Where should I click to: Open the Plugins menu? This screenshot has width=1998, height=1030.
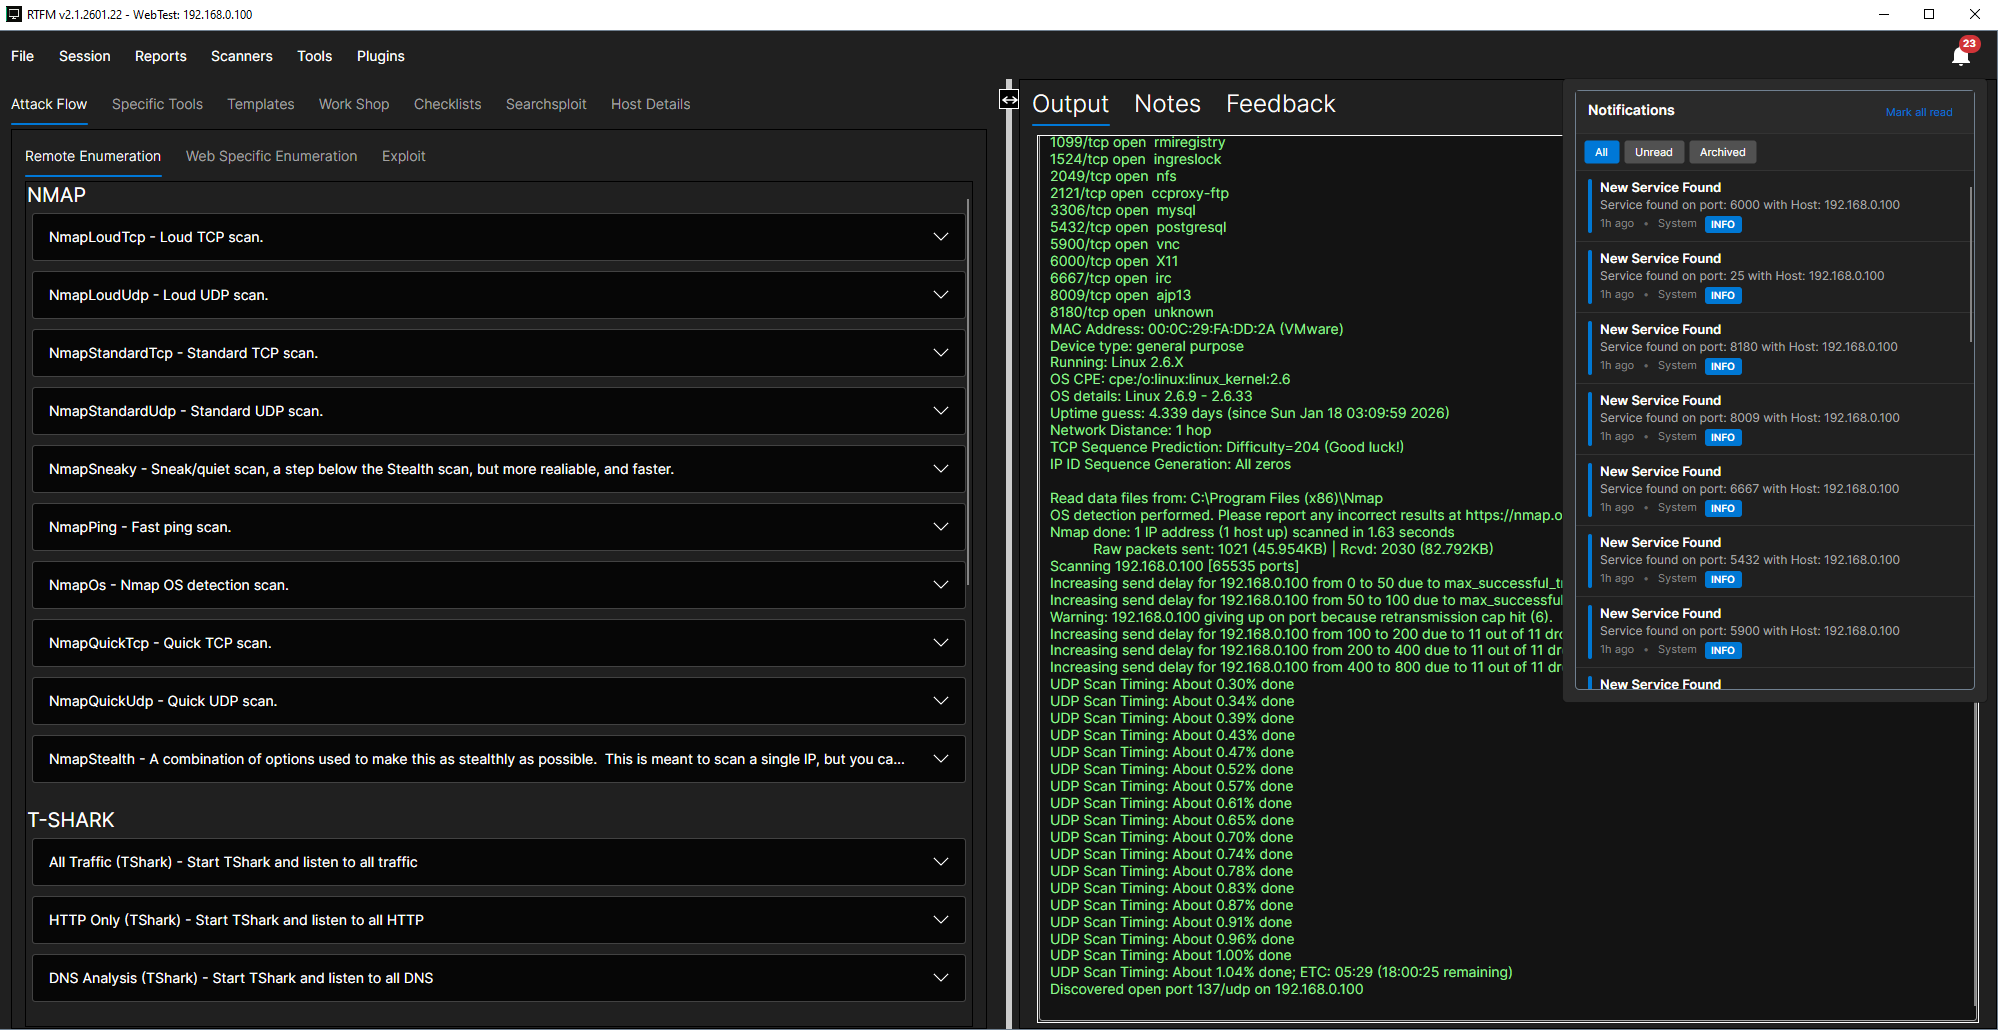tap(380, 56)
